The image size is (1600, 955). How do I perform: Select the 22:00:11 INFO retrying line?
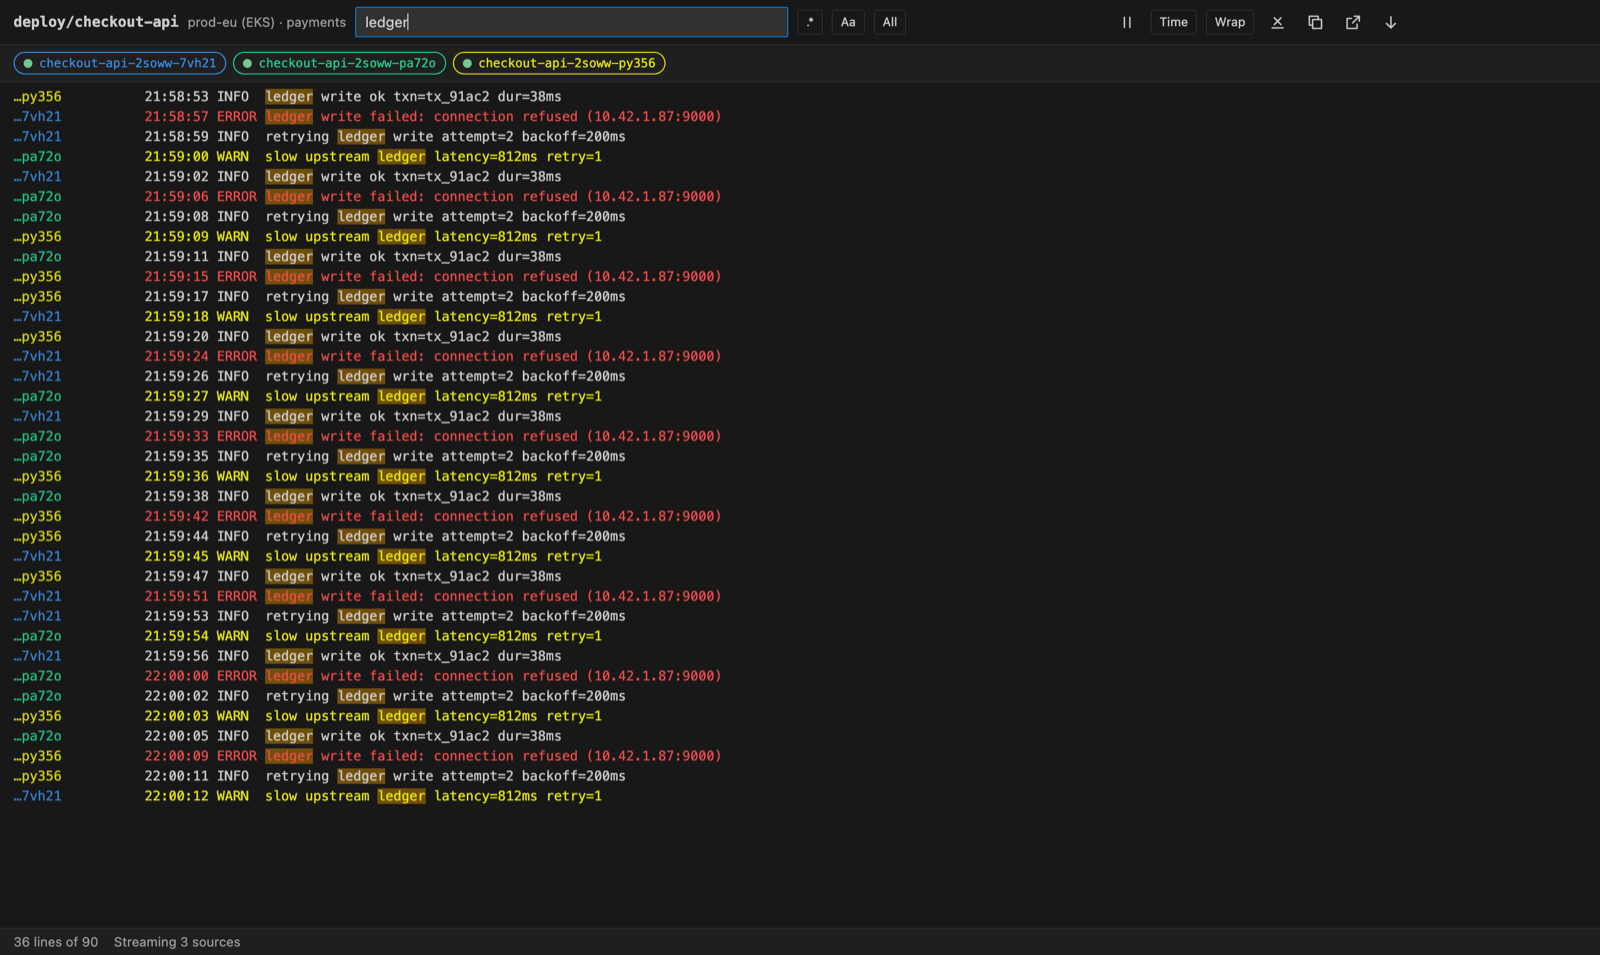[800, 777]
